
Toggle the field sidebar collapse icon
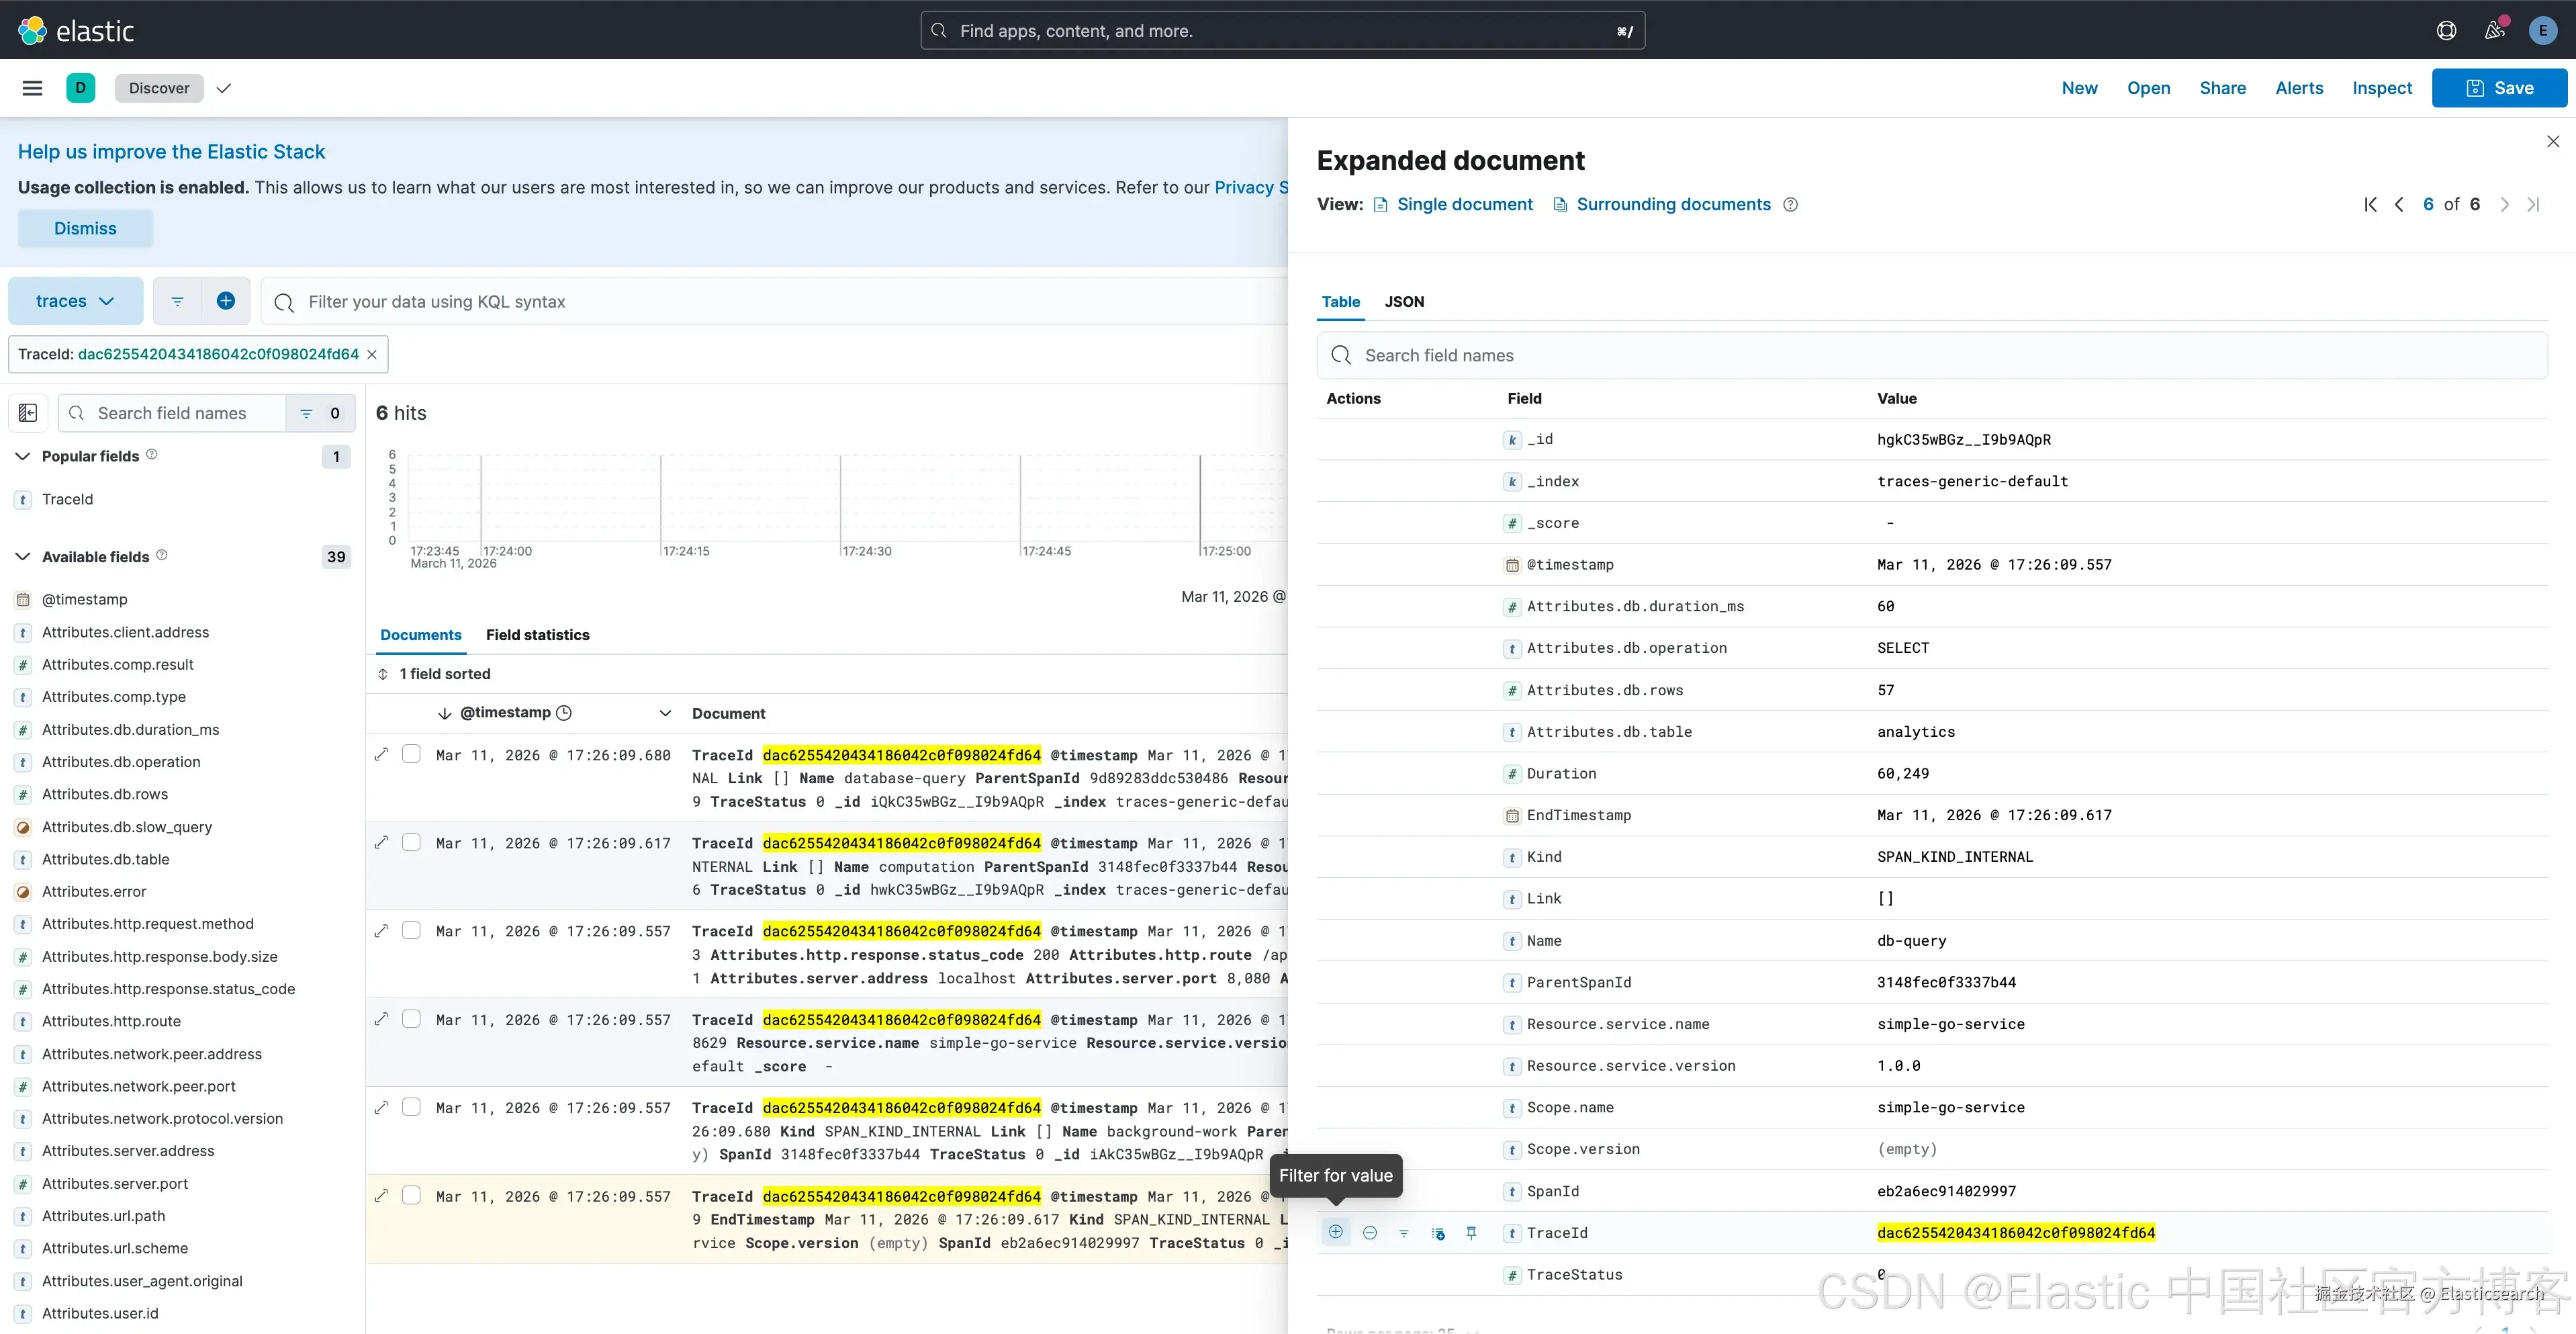pos(28,413)
